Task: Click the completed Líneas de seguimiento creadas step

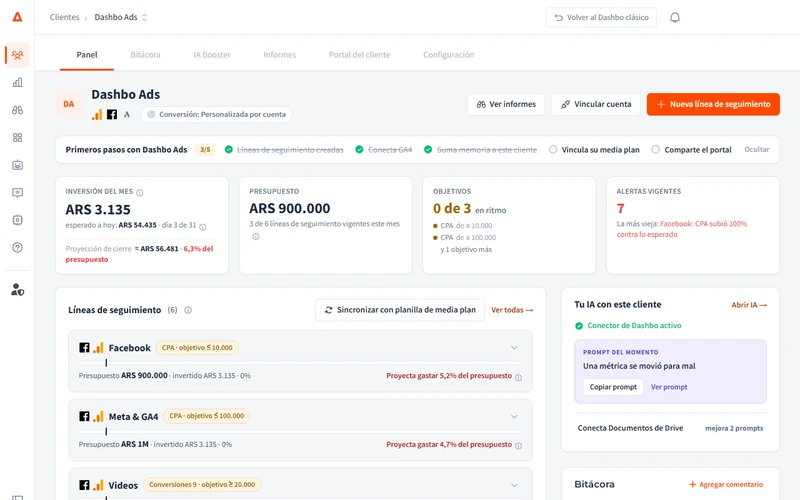Action: coord(284,149)
